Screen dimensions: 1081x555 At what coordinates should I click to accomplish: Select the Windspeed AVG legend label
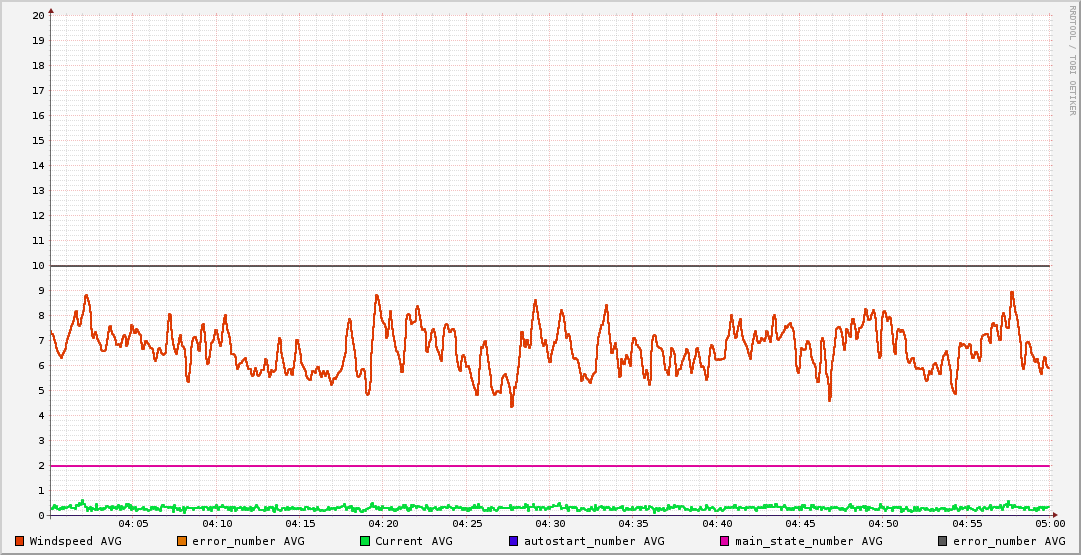tap(76, 541)
